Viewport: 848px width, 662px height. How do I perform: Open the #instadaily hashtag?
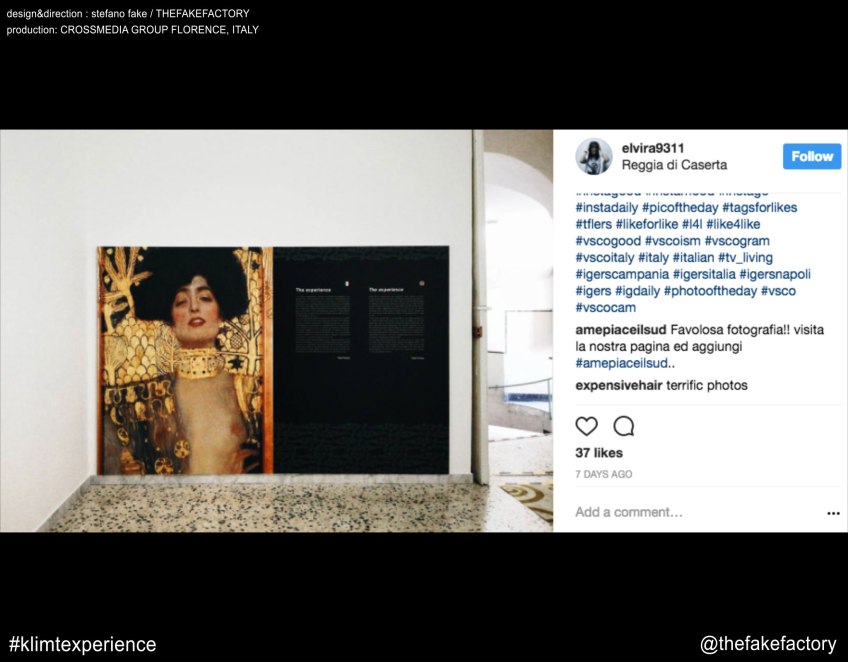tap(607, 208)
